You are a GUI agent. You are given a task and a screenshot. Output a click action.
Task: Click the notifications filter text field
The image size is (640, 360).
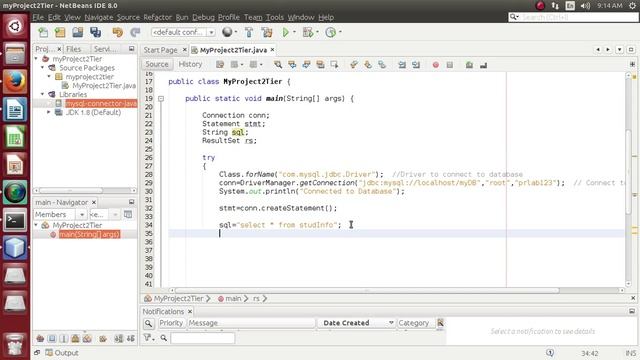coord(202,338)
